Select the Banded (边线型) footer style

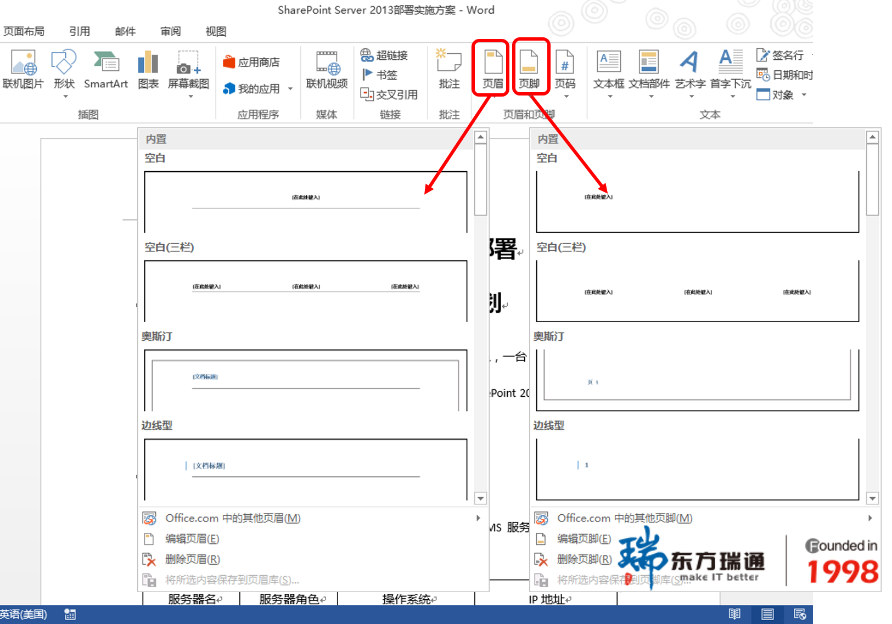(x=697, y=469)
